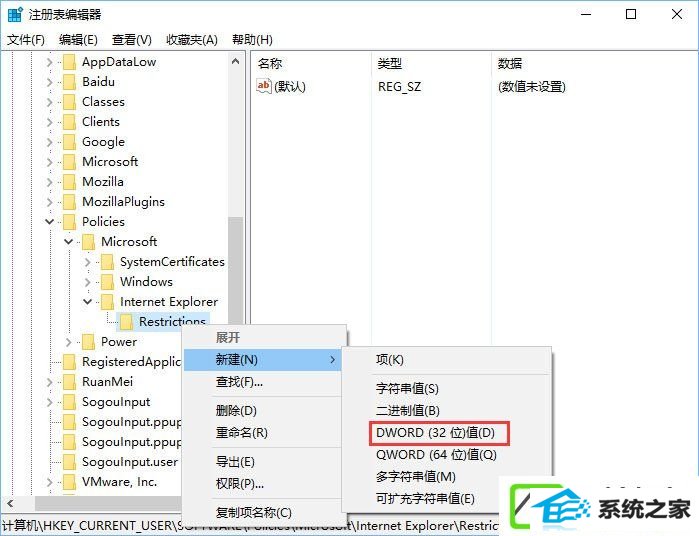
Task: Open the 编辑(E) menu
Action: (78, 40)
